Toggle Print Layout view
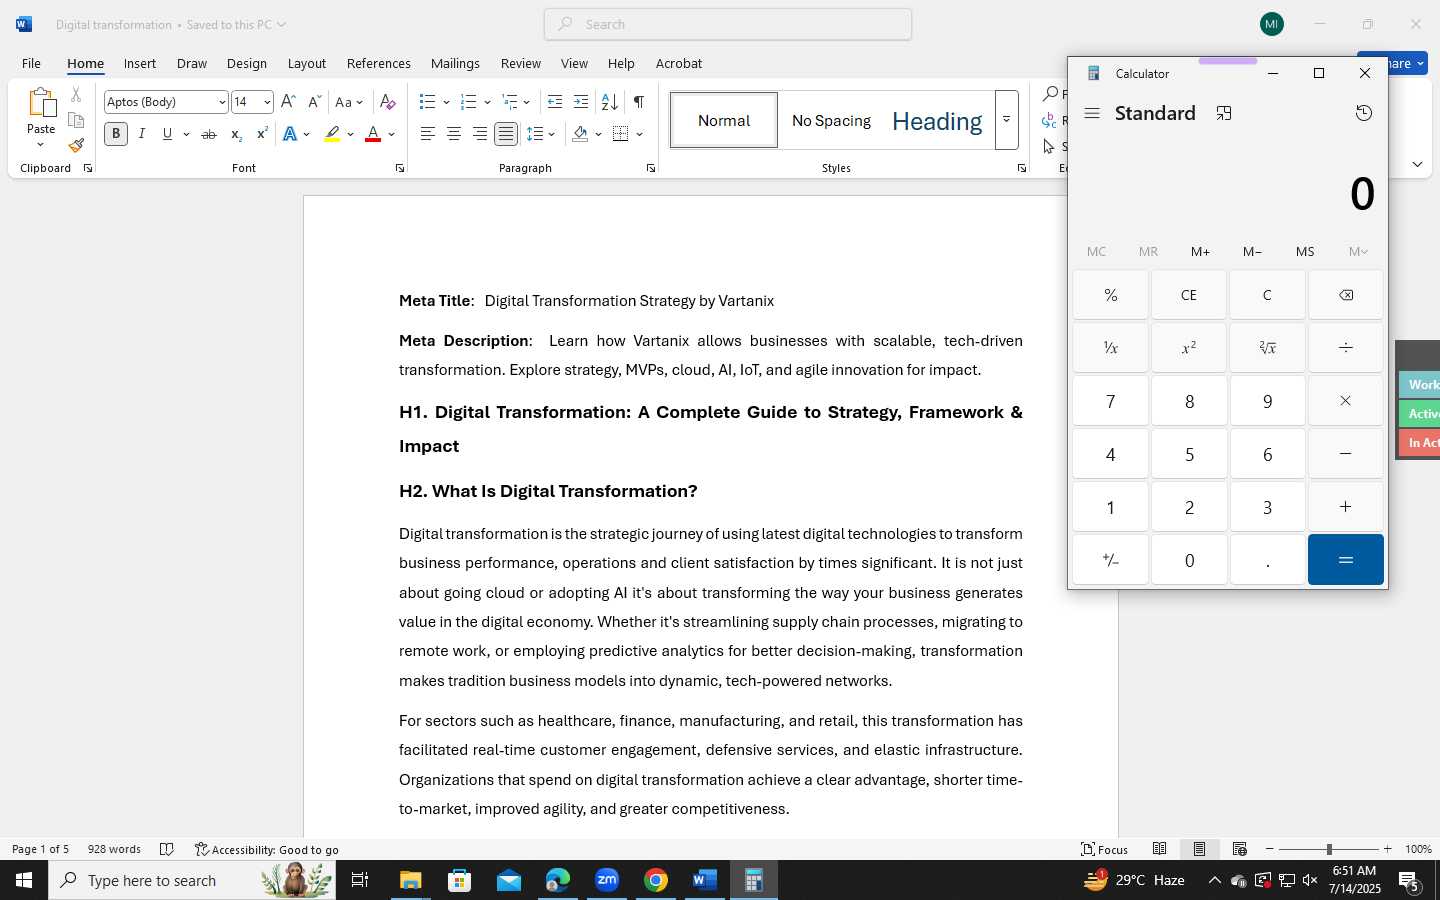This screenshot has height=900, width=1440. pos(1200,849)
